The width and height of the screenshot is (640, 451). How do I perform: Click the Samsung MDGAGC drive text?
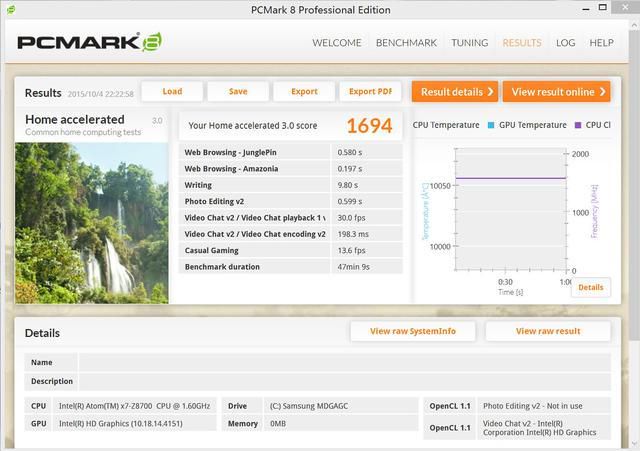click(309, 406)
